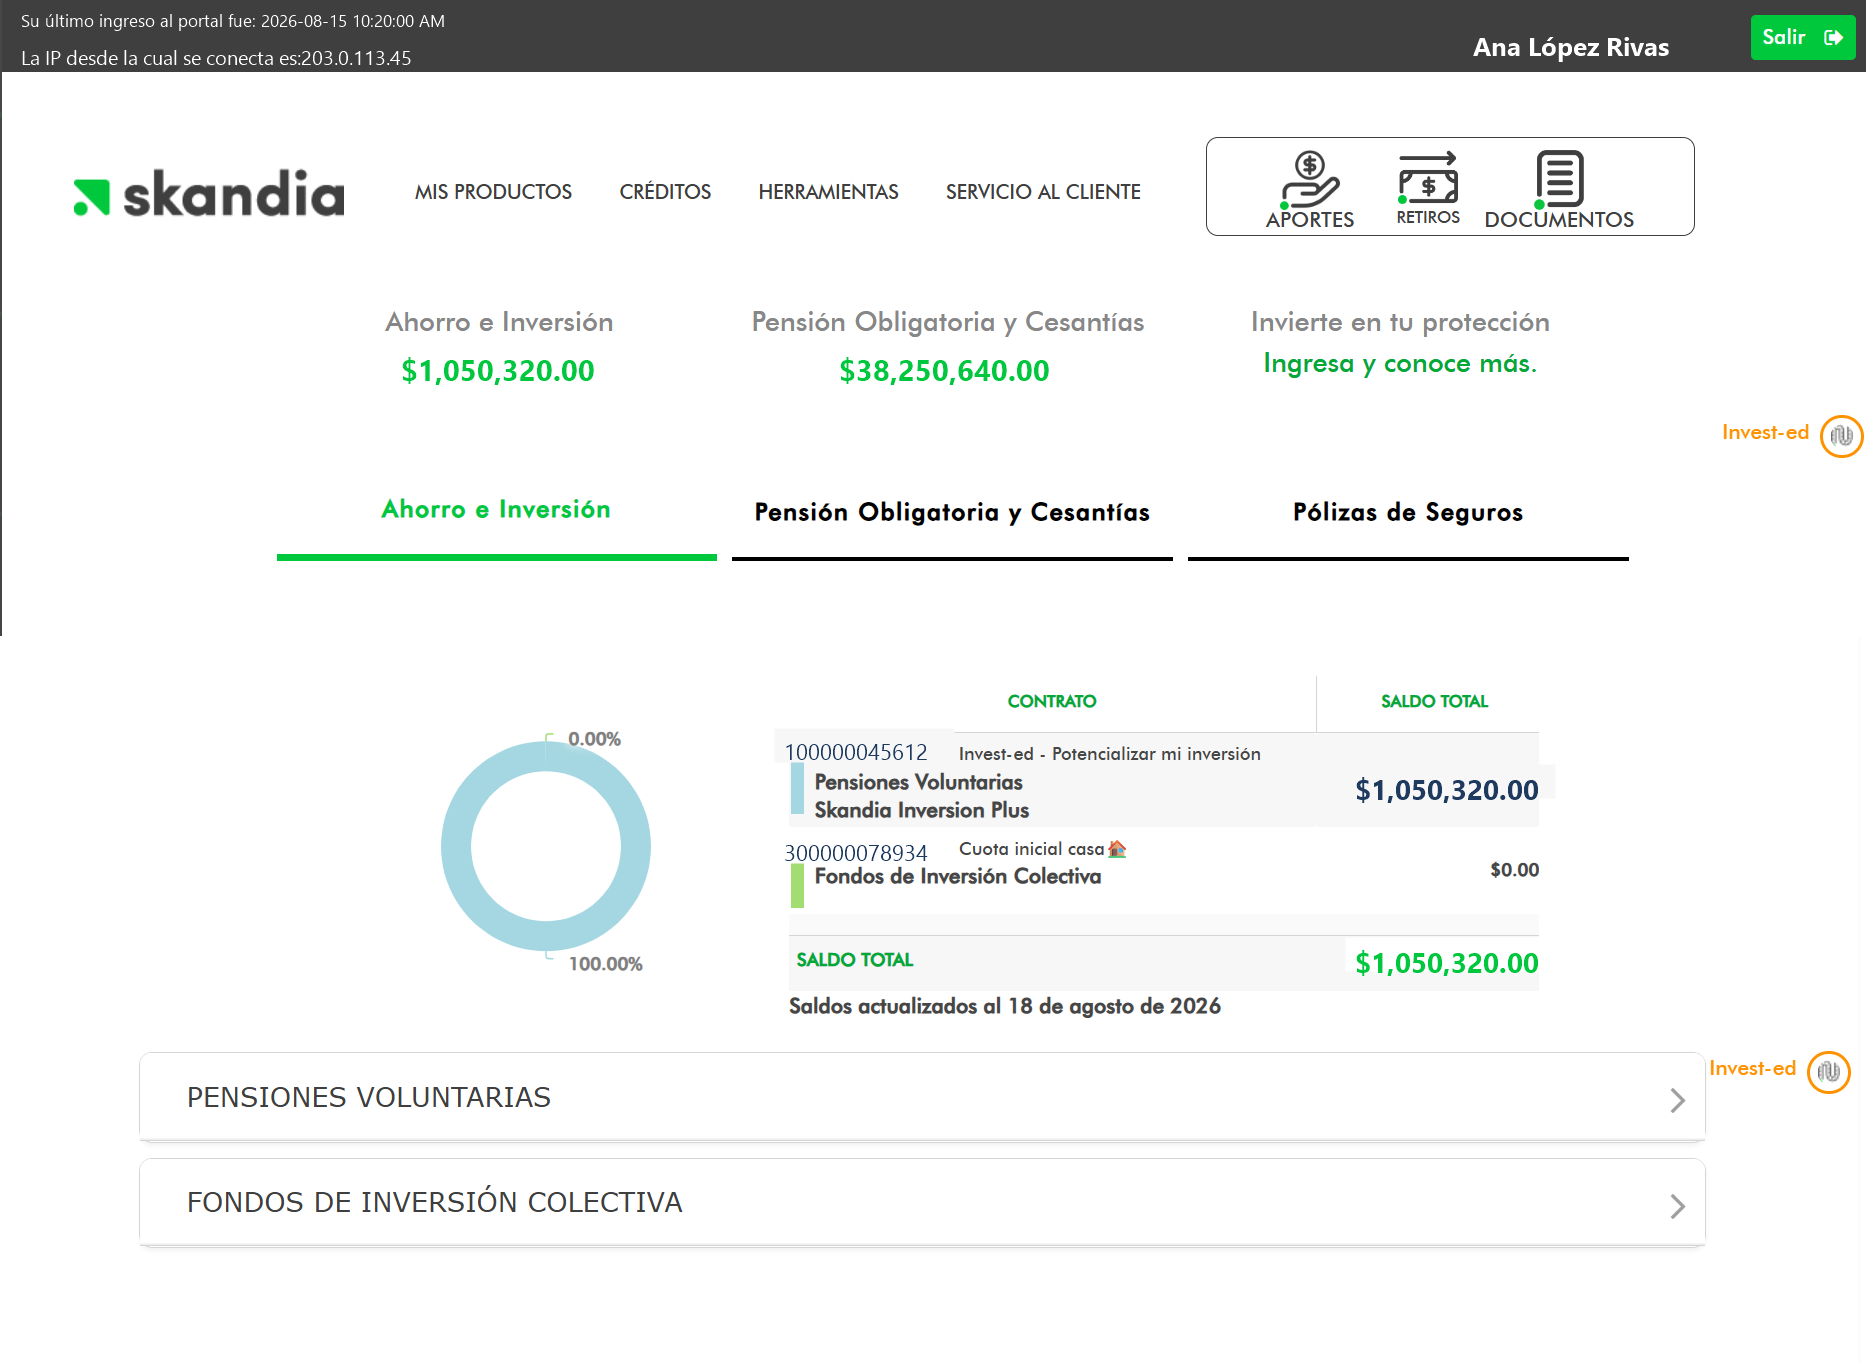Click the last portal login timestamp text
This screenshot has height=1362, width=1866.
[233, 21]
